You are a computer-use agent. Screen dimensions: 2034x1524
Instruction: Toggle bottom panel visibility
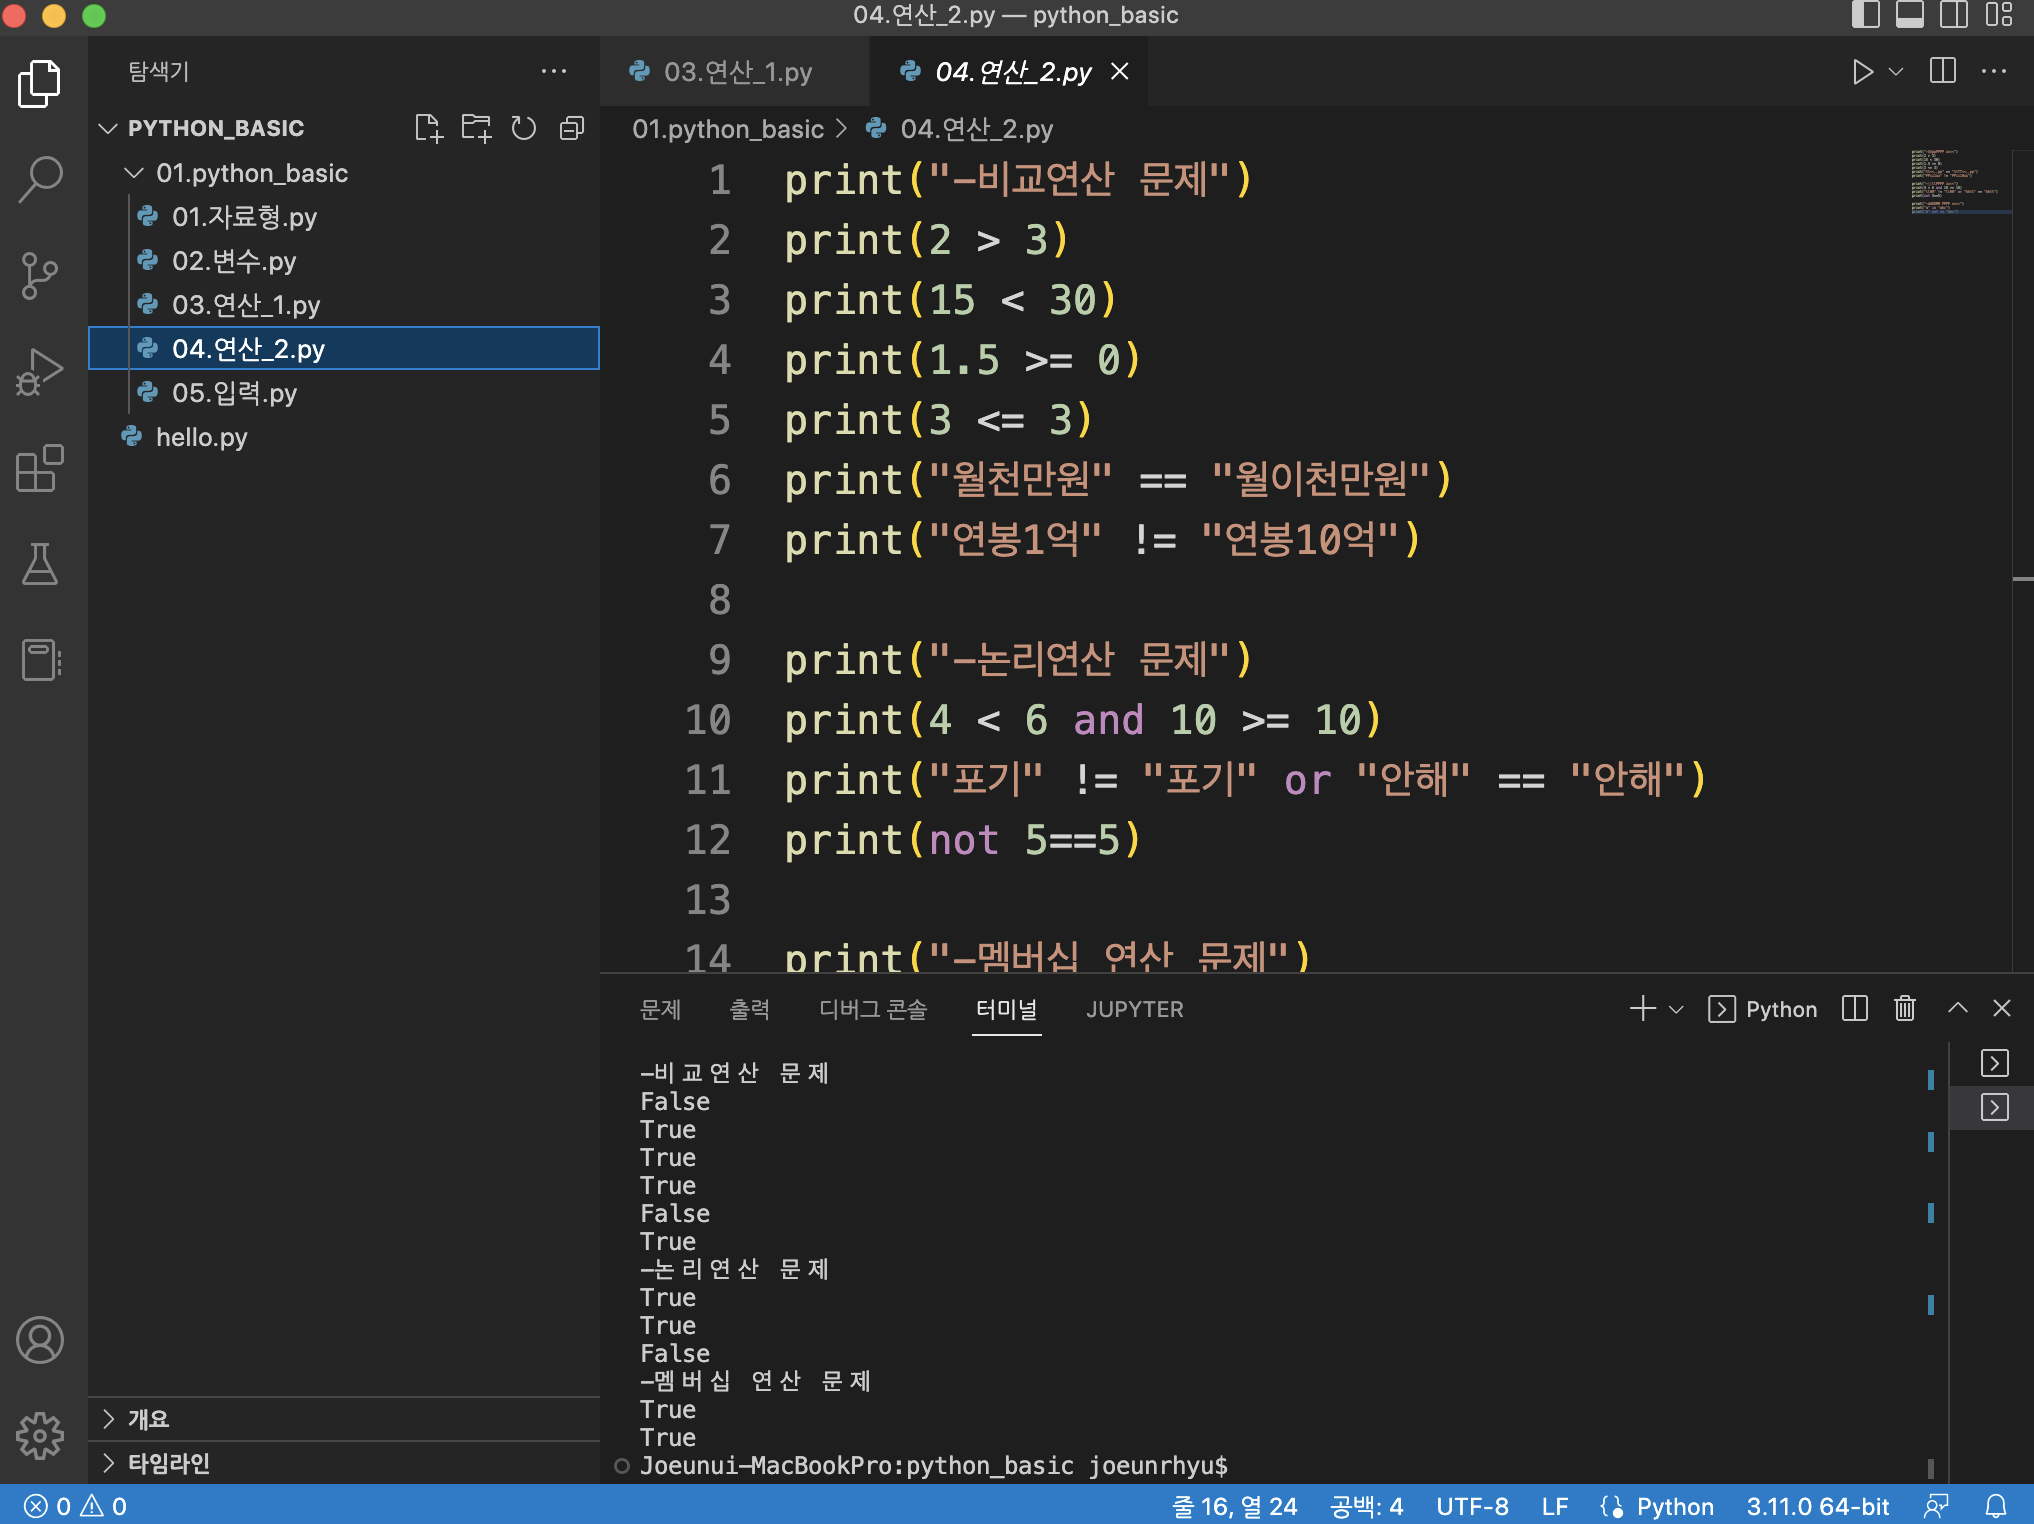[1910, 15]
